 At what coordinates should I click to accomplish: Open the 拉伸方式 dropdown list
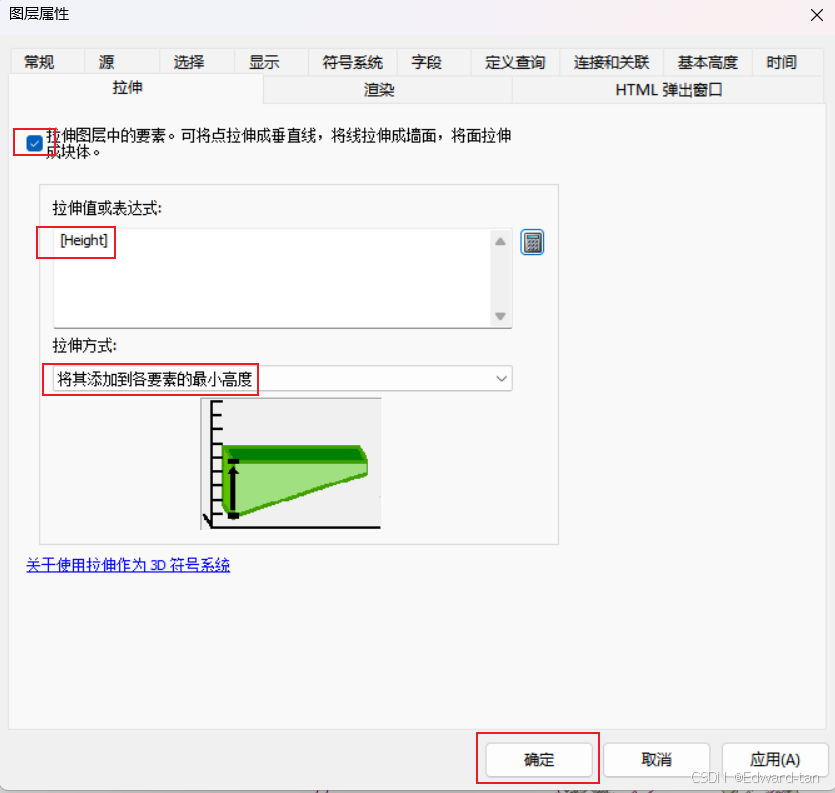click(283, 379)
